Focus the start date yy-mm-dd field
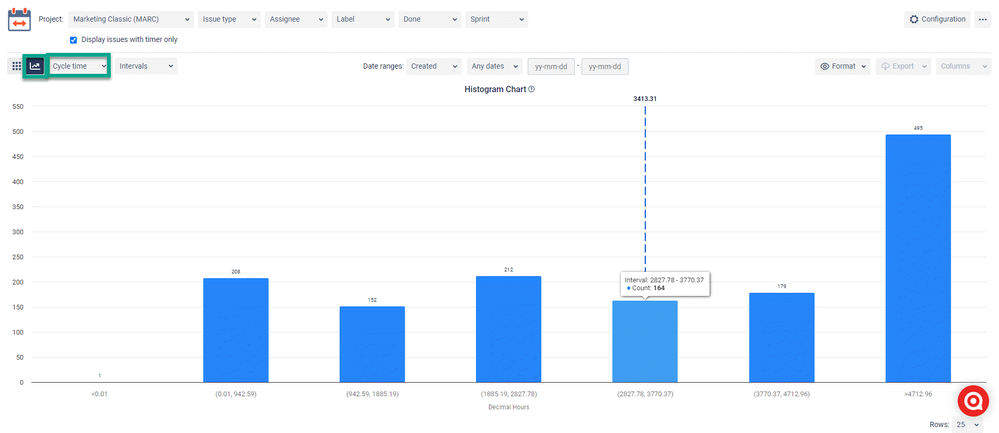Screen dimensions: 999x433 click(x=551, y=66)
